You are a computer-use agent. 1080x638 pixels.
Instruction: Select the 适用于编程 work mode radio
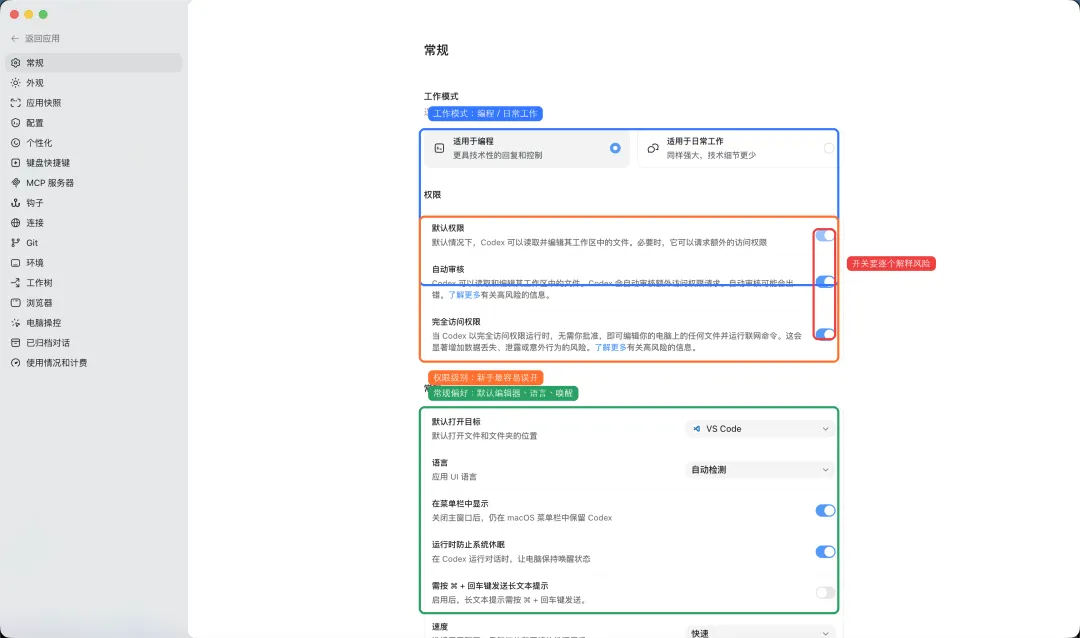point(615,148)
